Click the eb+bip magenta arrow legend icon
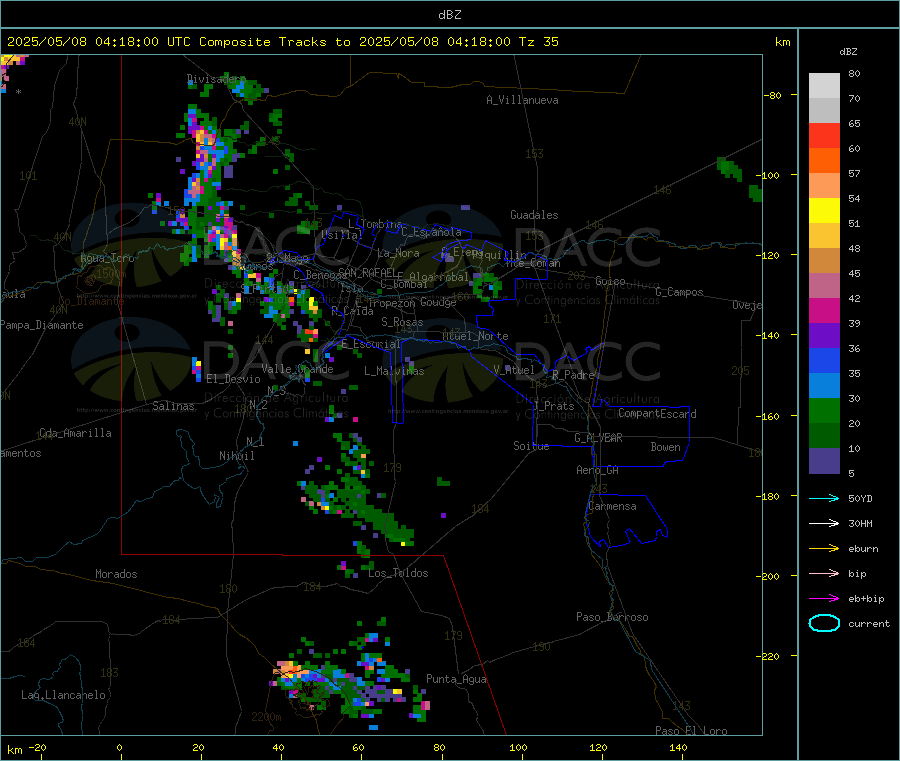Screen dimensions: 900x761 [x=824, y=599]
